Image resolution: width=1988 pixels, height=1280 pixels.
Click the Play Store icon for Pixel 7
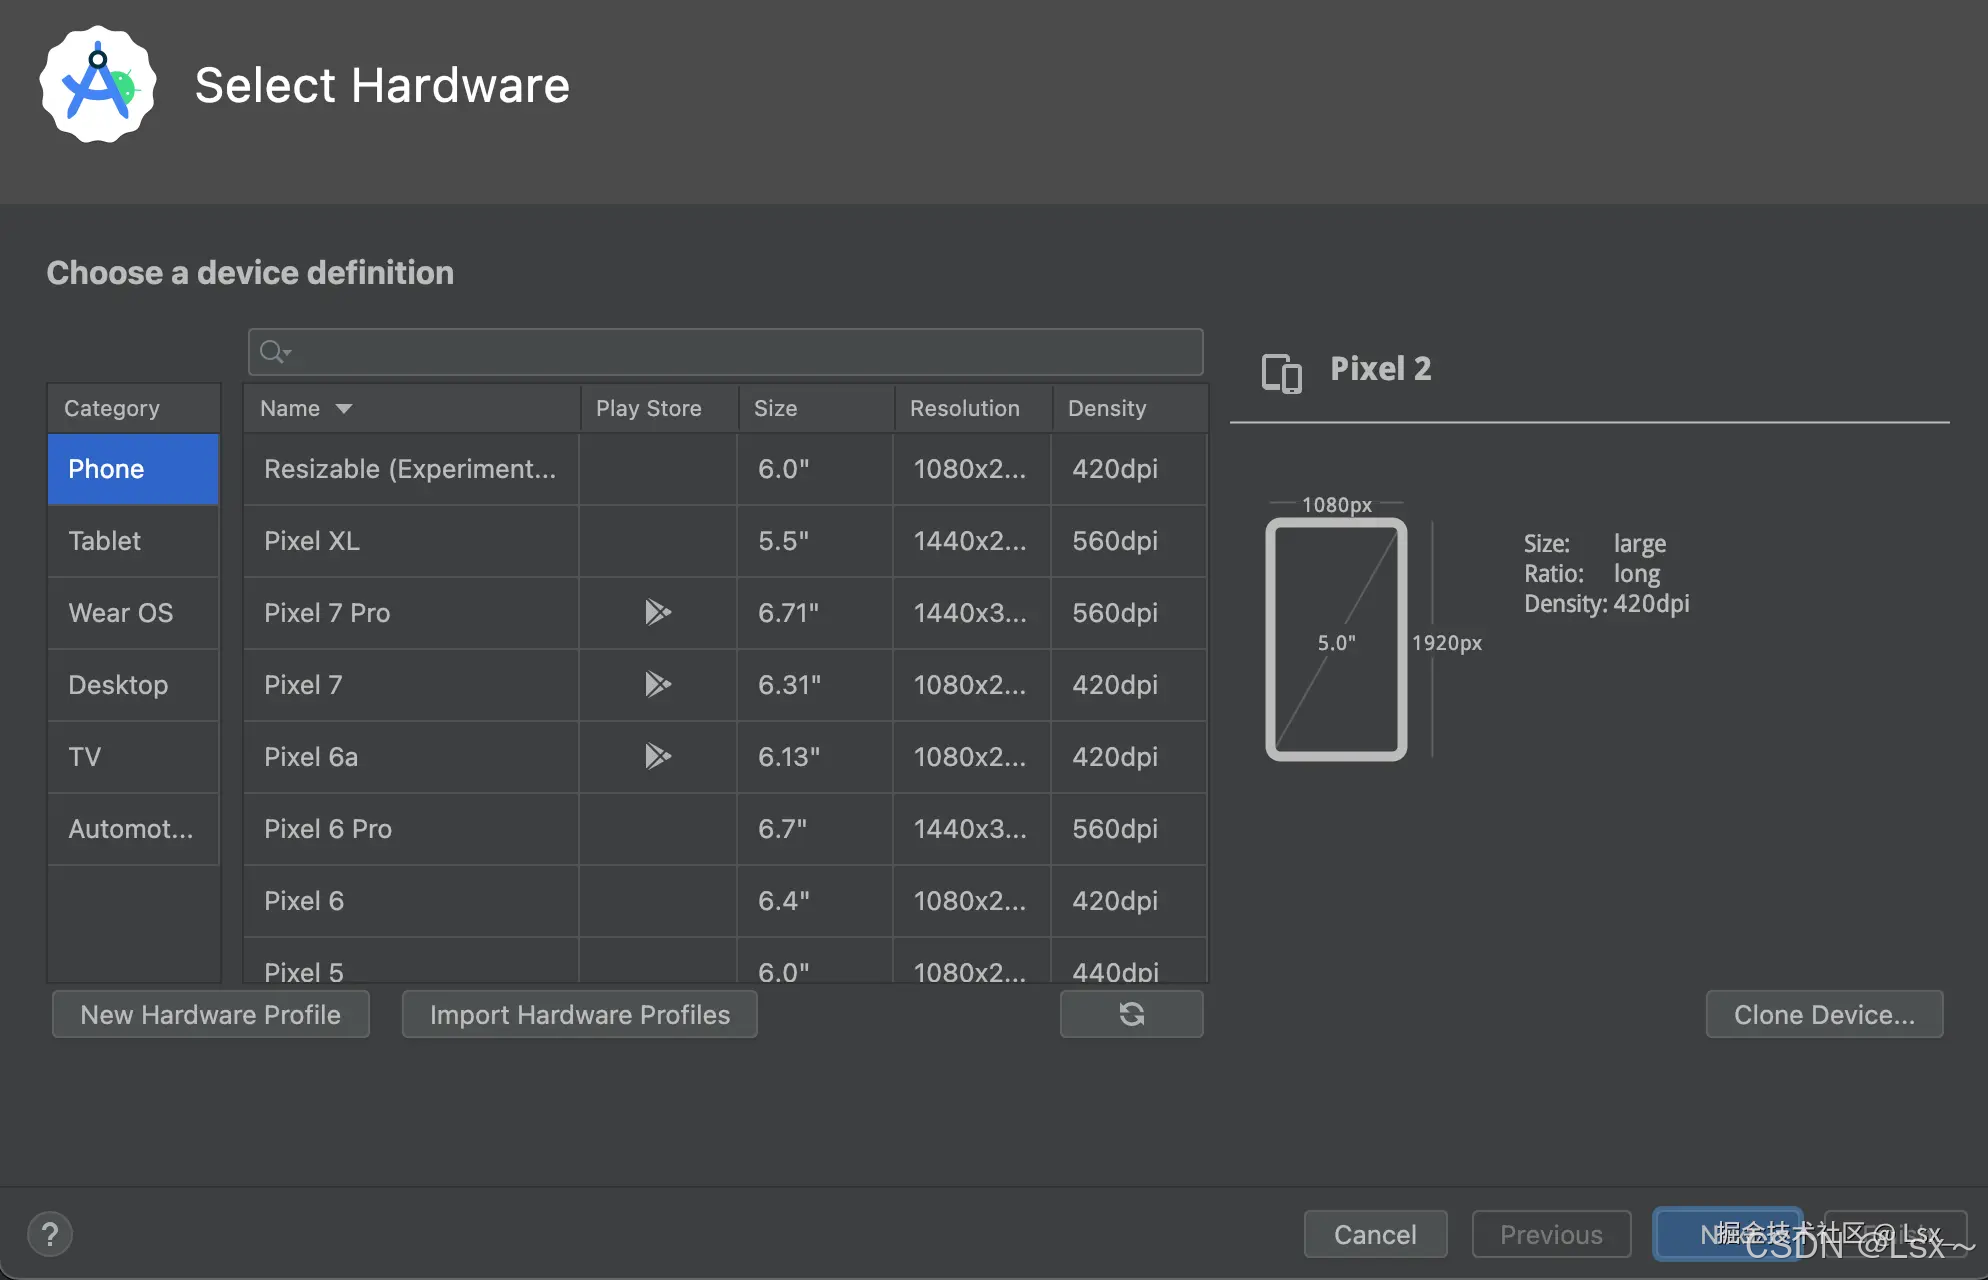[657, 684]
